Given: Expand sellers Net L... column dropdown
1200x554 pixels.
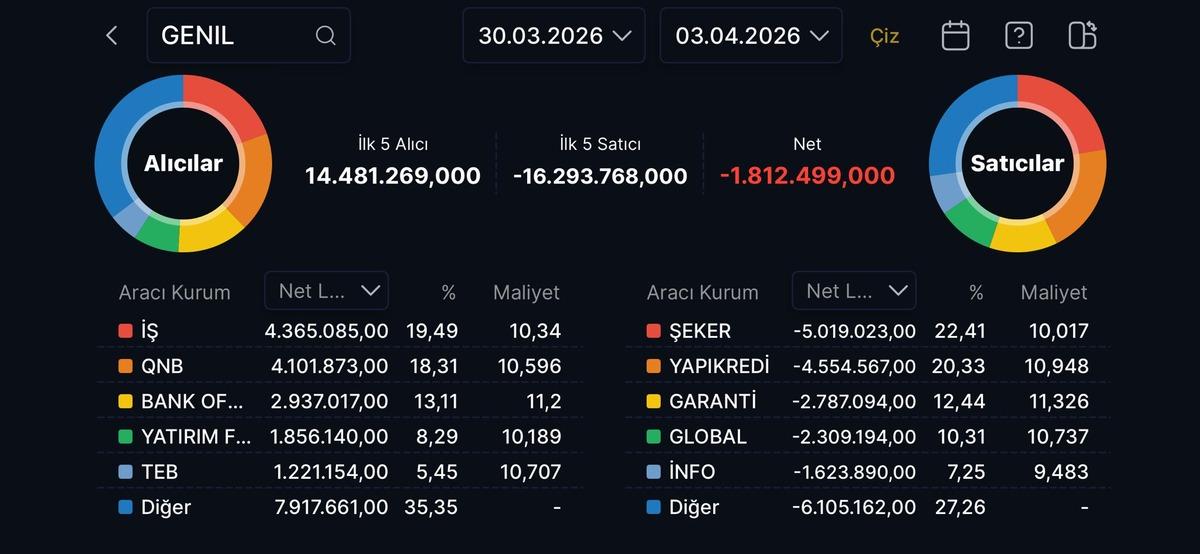Looking at the screenshot, I should 854,291.
